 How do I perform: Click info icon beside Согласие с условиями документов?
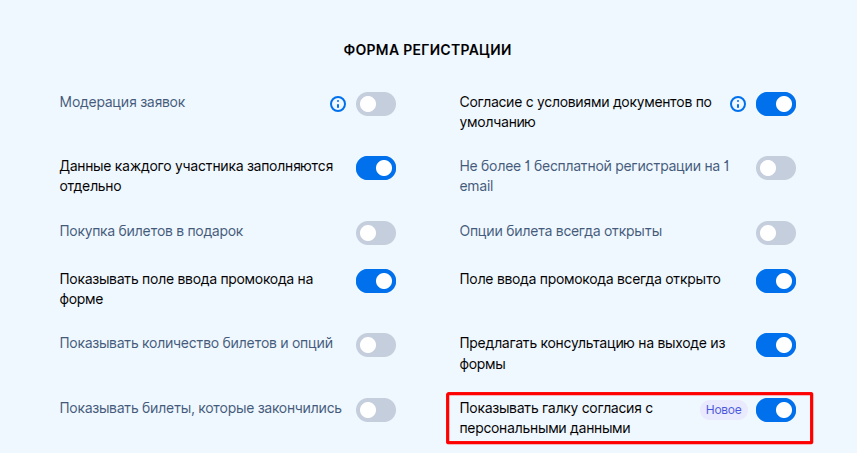click(738, 104)
